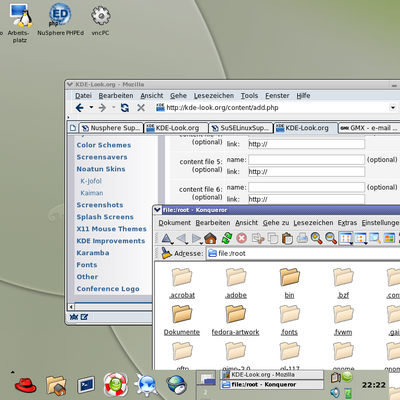This screenshot has height=400, width=400.
Task: Clear Konqueror address bar with broom icon
Action: pos(166,253)
